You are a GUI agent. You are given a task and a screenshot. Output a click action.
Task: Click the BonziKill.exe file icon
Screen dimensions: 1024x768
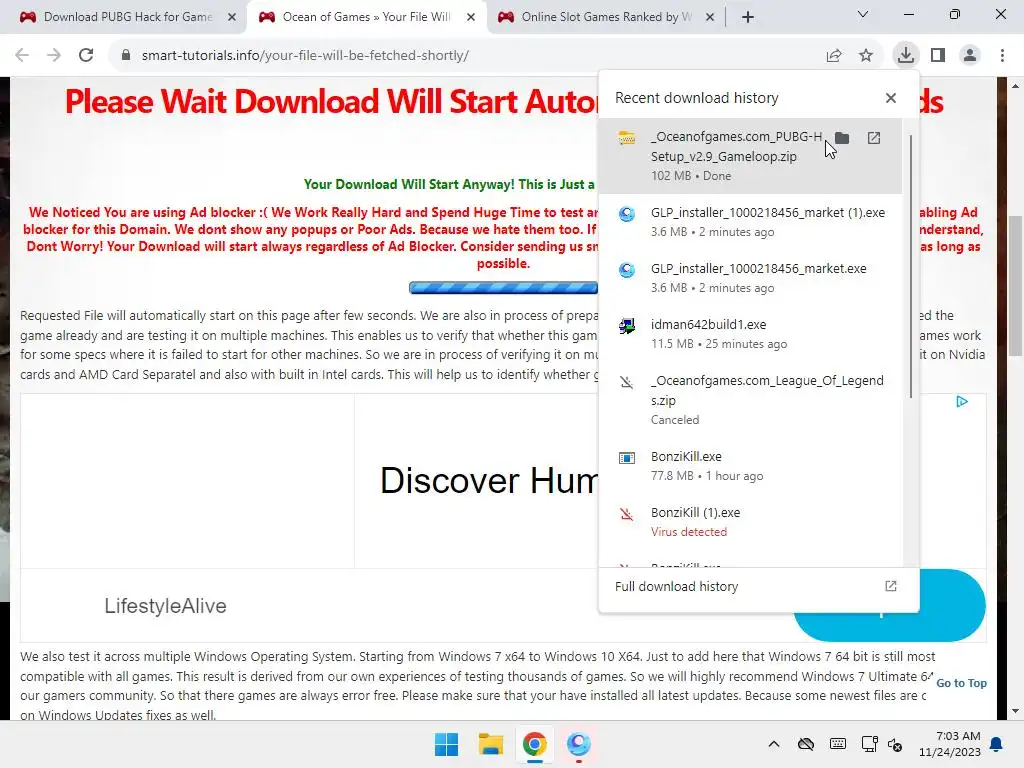[x=627, y=458]
